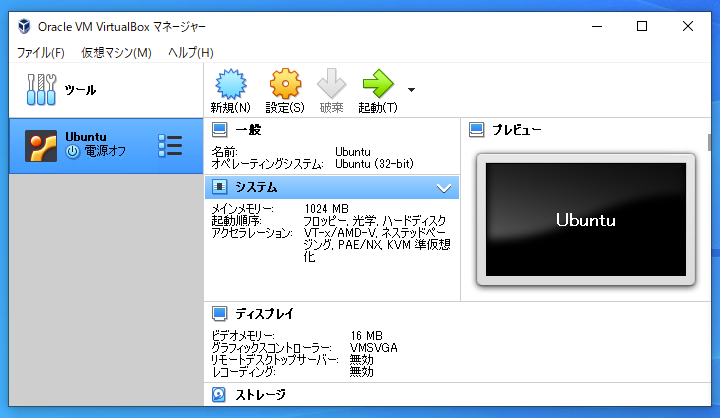Image resolution: width=720 pixels, height=418 pixels.
Task: Click the 電源オフ status text
Action: pyautogui.click(x=105, y=151)
